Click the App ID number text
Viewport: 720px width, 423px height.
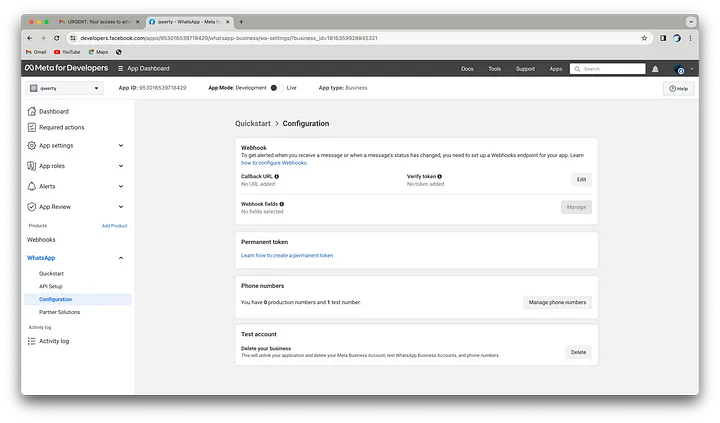[x=163, y=88]
